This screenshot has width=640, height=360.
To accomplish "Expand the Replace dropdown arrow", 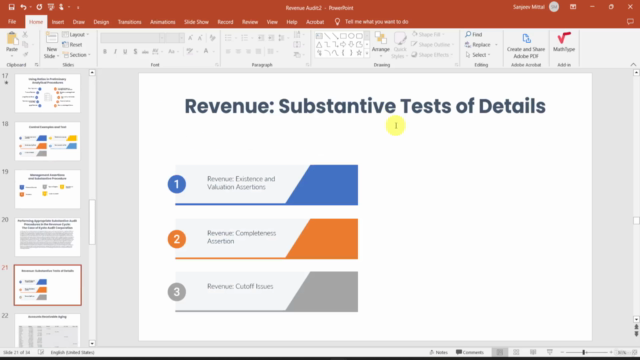I will pos(496,44).
